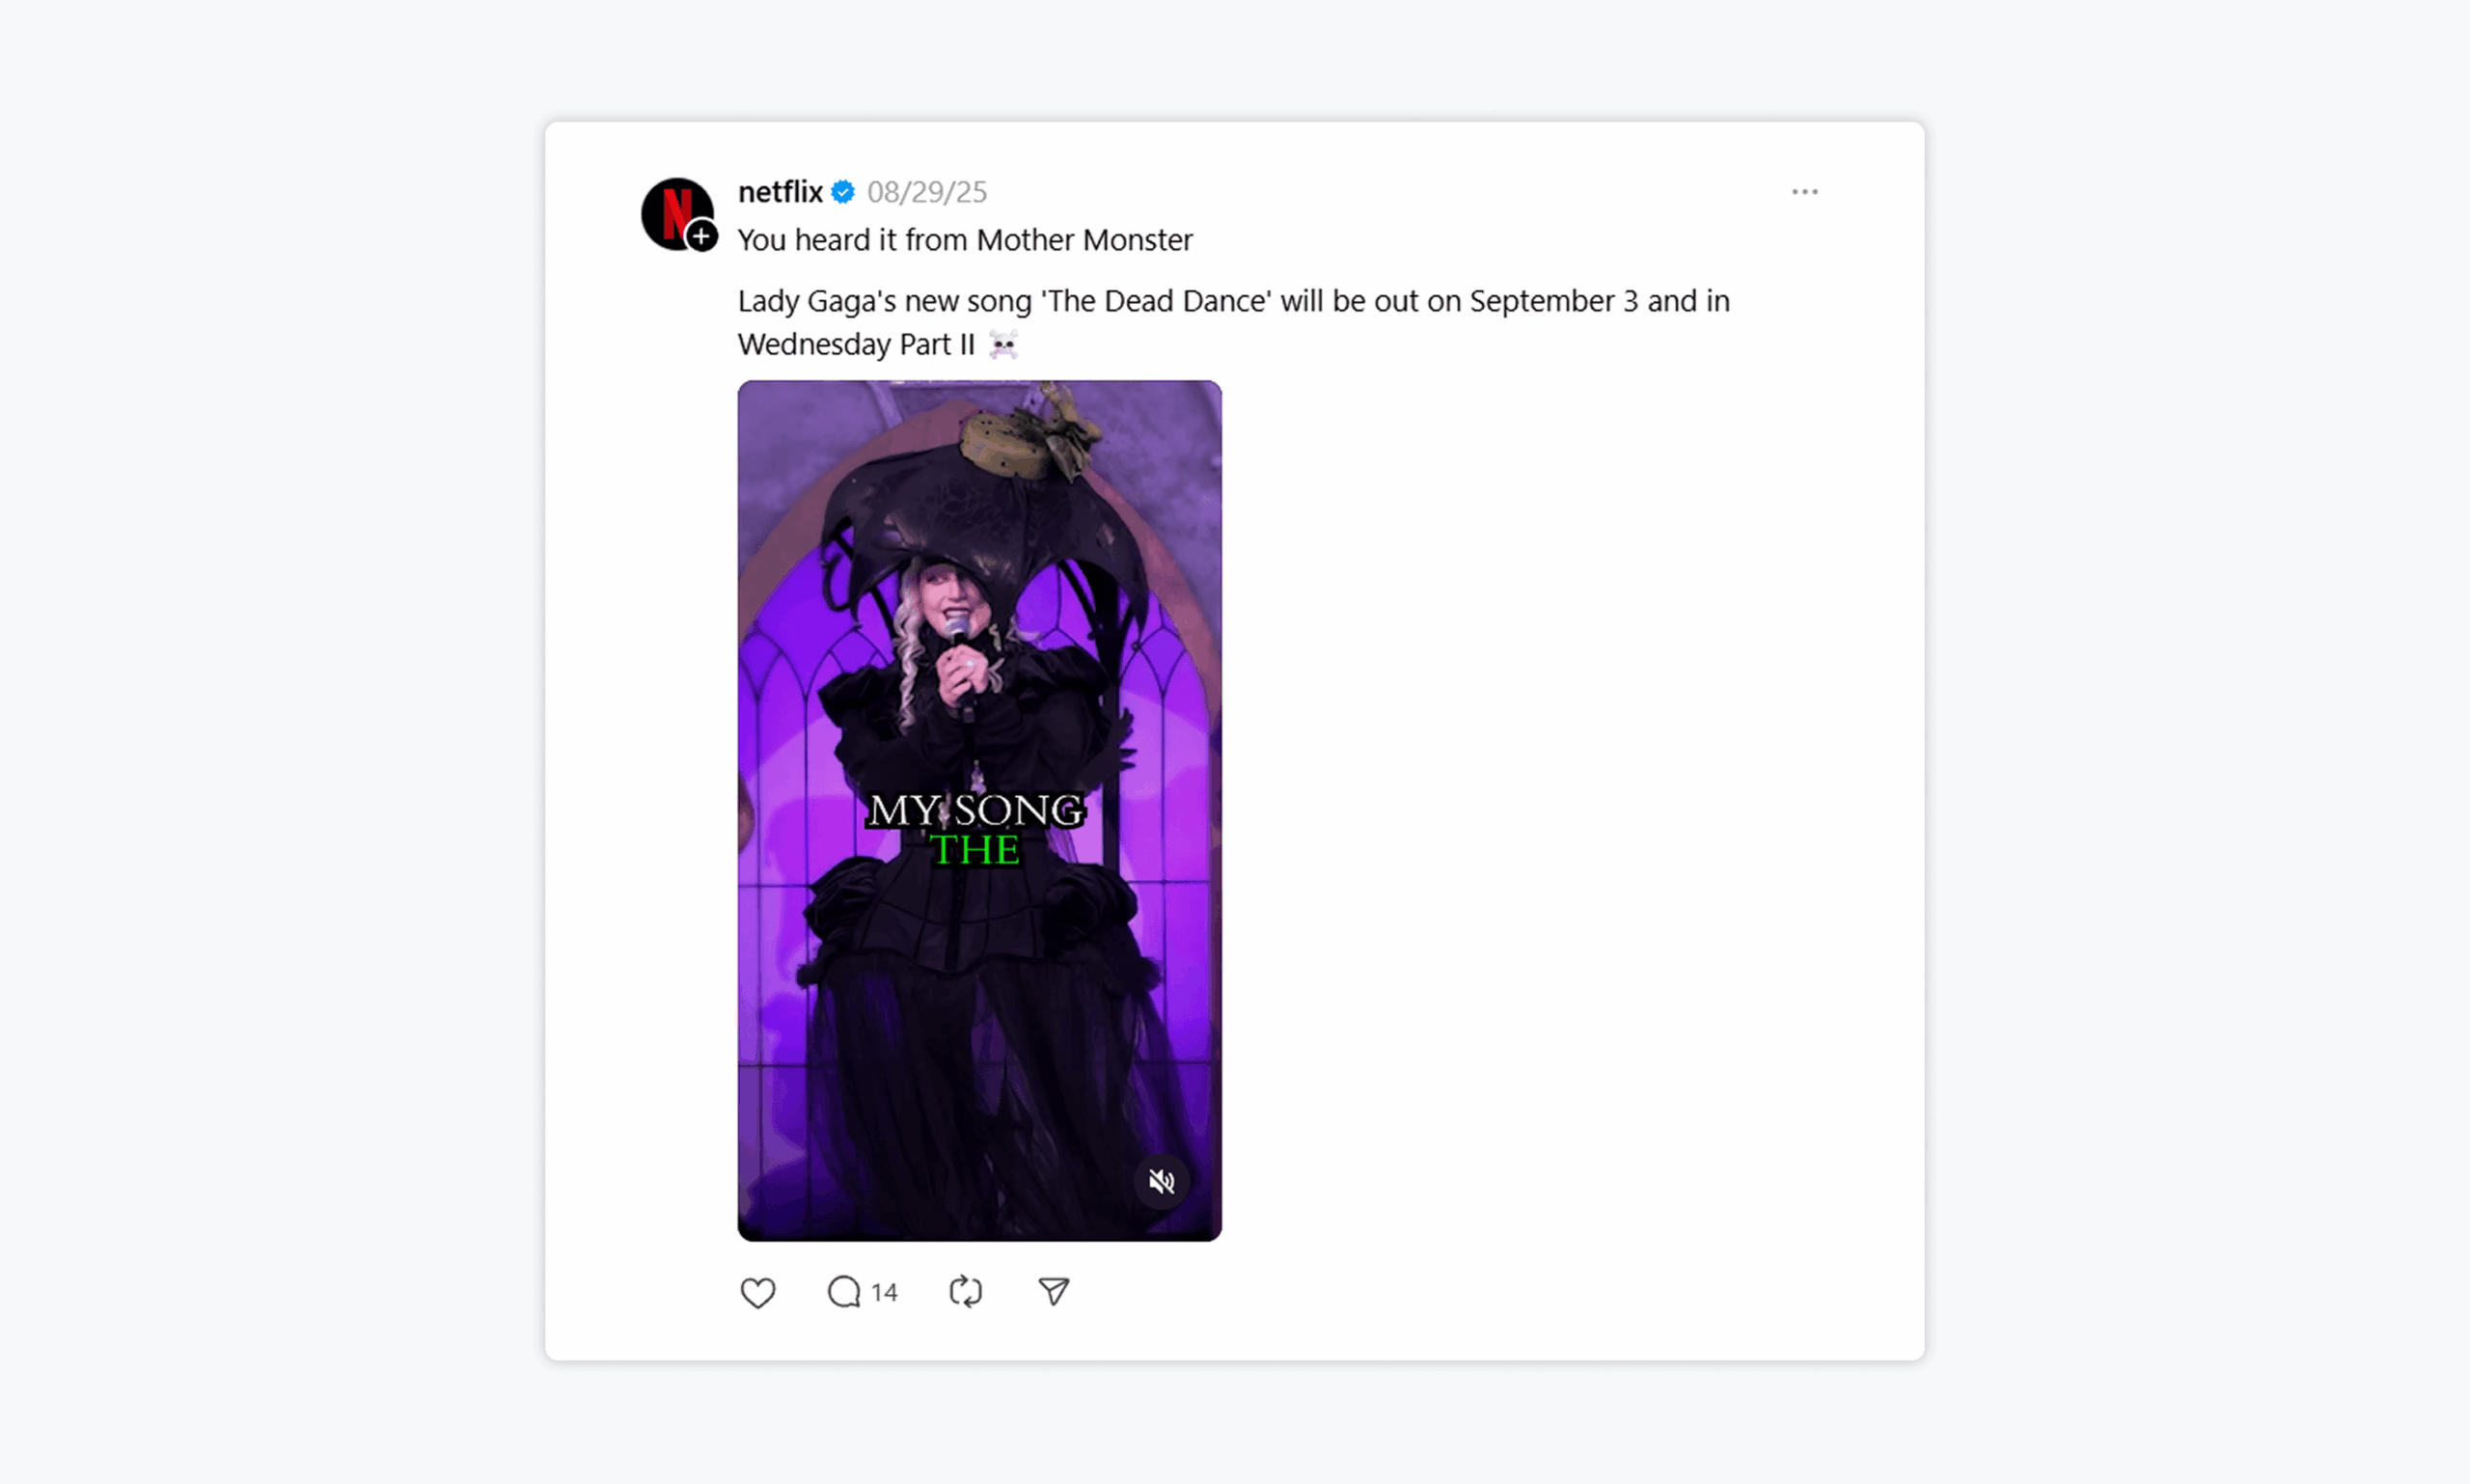Open the three-dot more options menu
Screen dimensions: 2470x1484
click(1804, 191)
